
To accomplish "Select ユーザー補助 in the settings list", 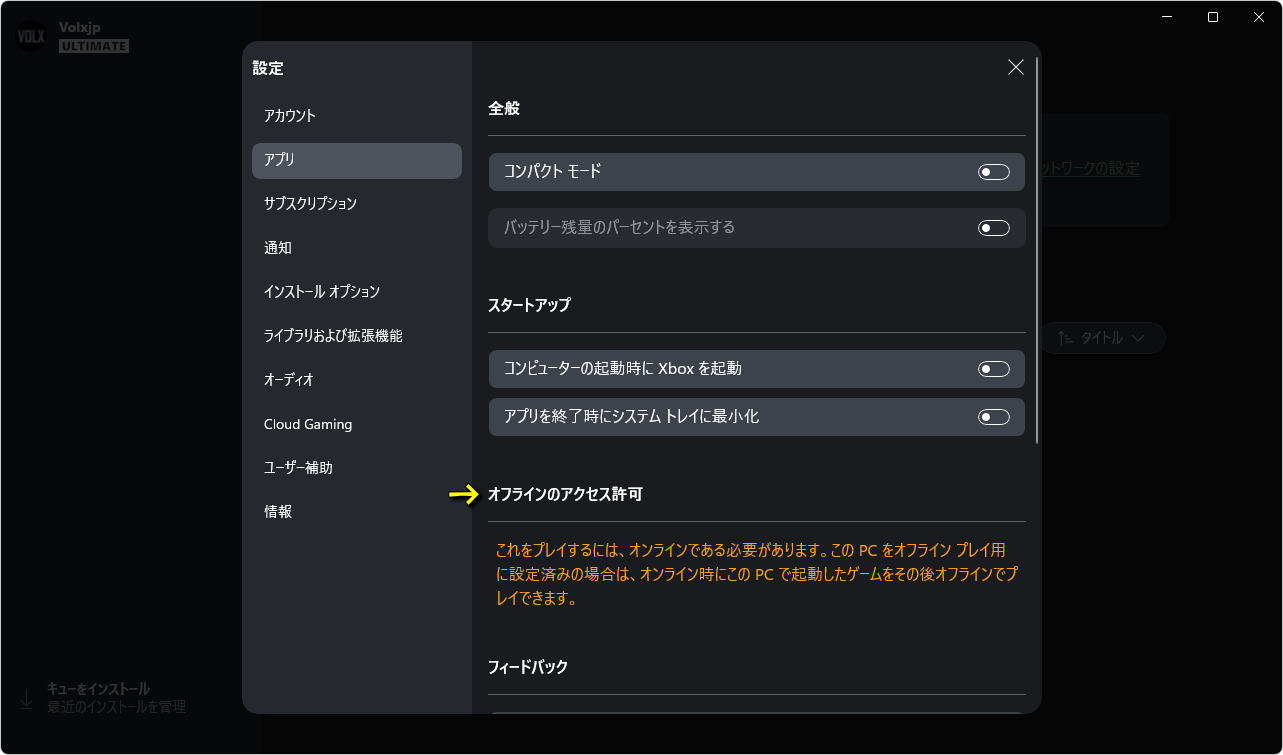I will click(356, 468).
